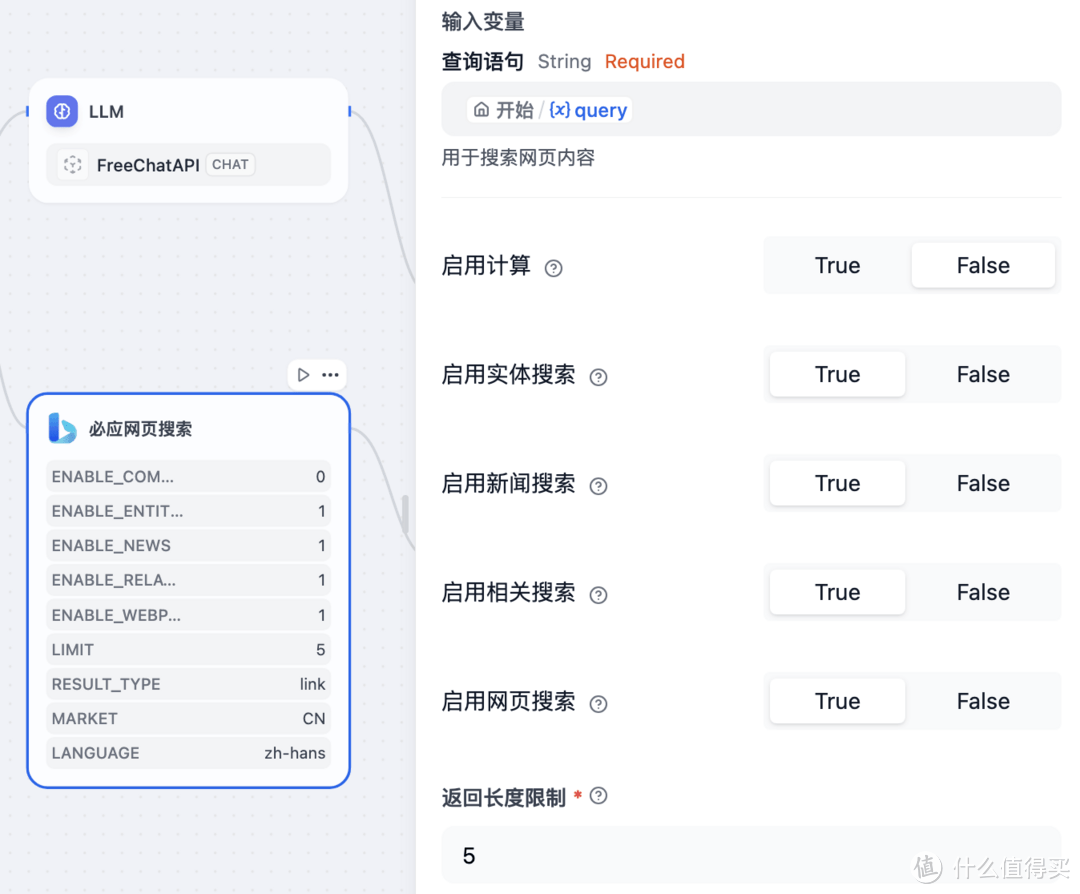The image size is (1080, 894).
Task: Click the help icon beside 返回长度限制
Action: pos(598,796)
